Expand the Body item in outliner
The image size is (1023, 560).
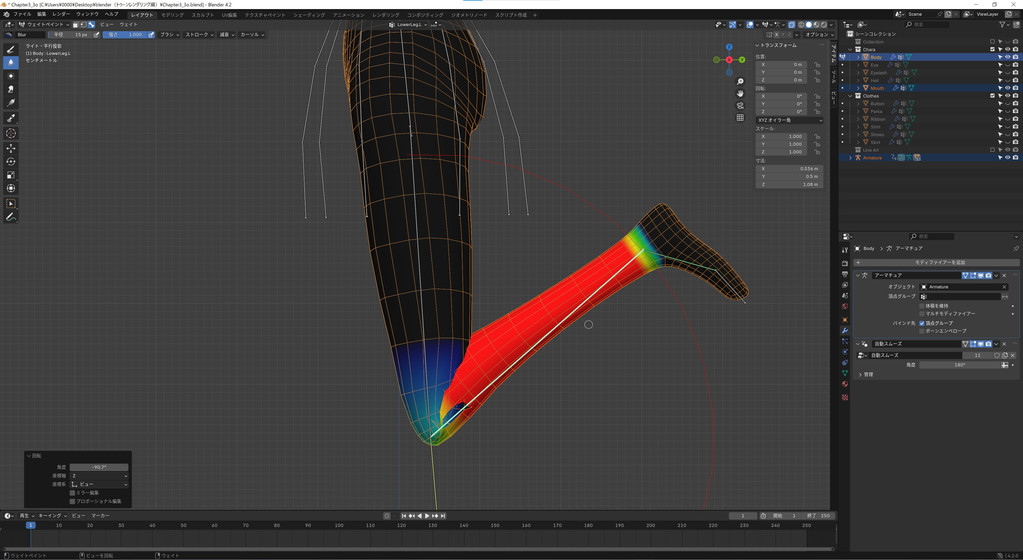pos(858,57)
